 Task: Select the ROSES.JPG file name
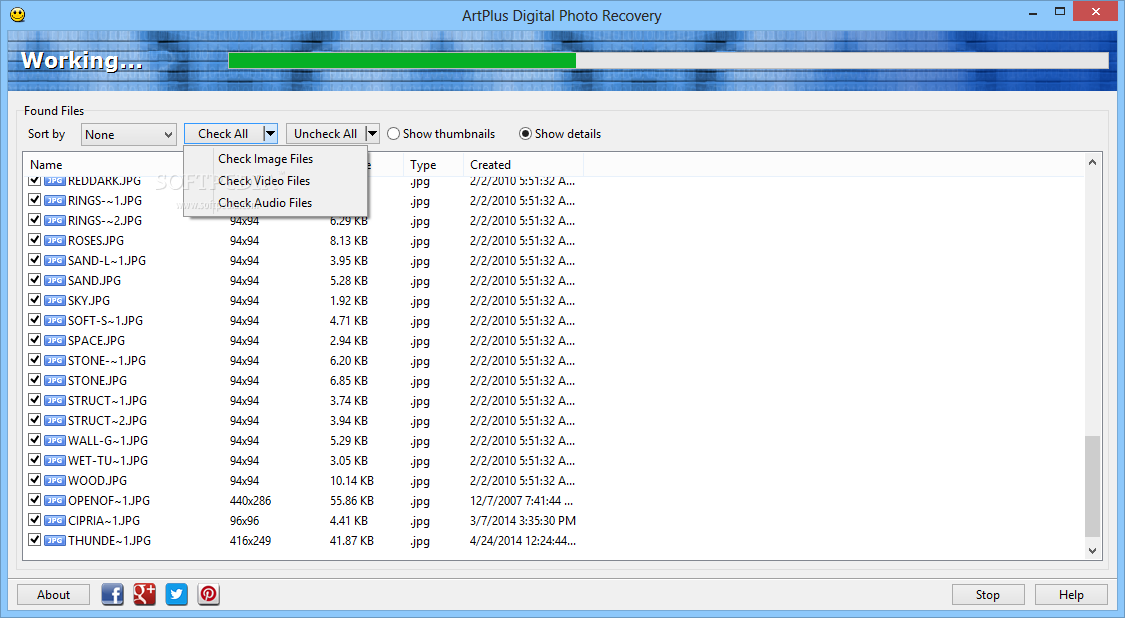point(95,240)
